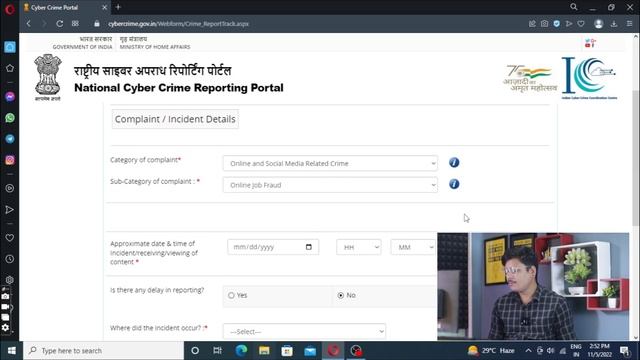
Task: Open Microsoft Store from taskbar
Action: click(287, 351)
